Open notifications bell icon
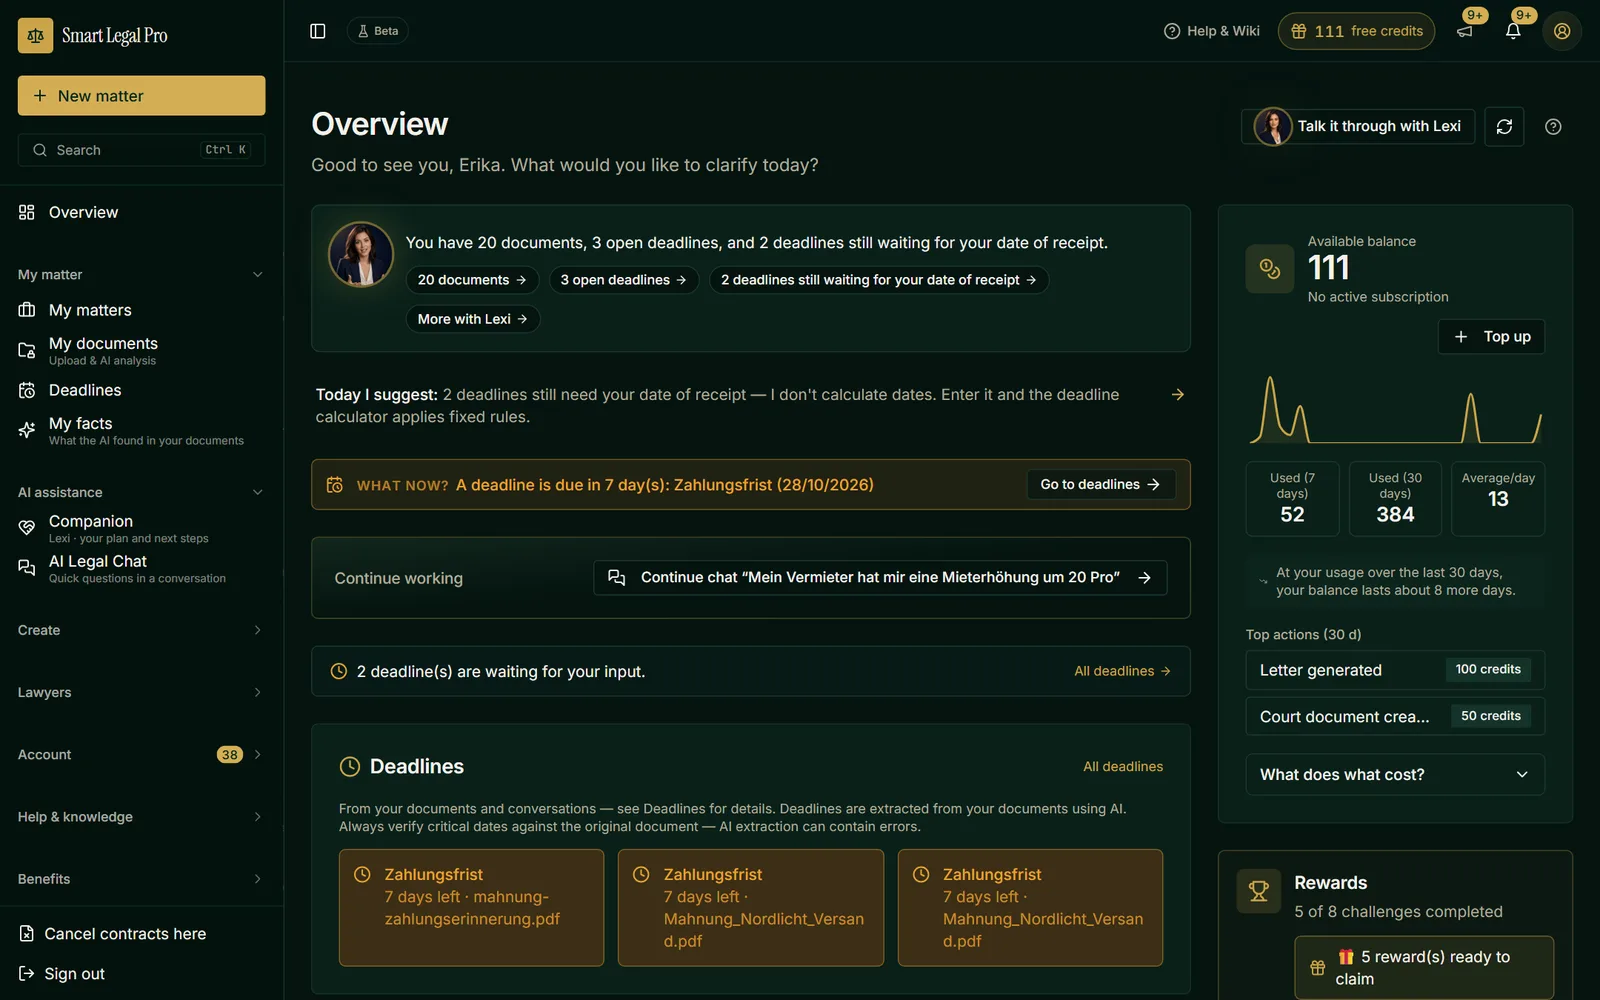This screenshot has height=1000, width=1600. point(1513,31)
